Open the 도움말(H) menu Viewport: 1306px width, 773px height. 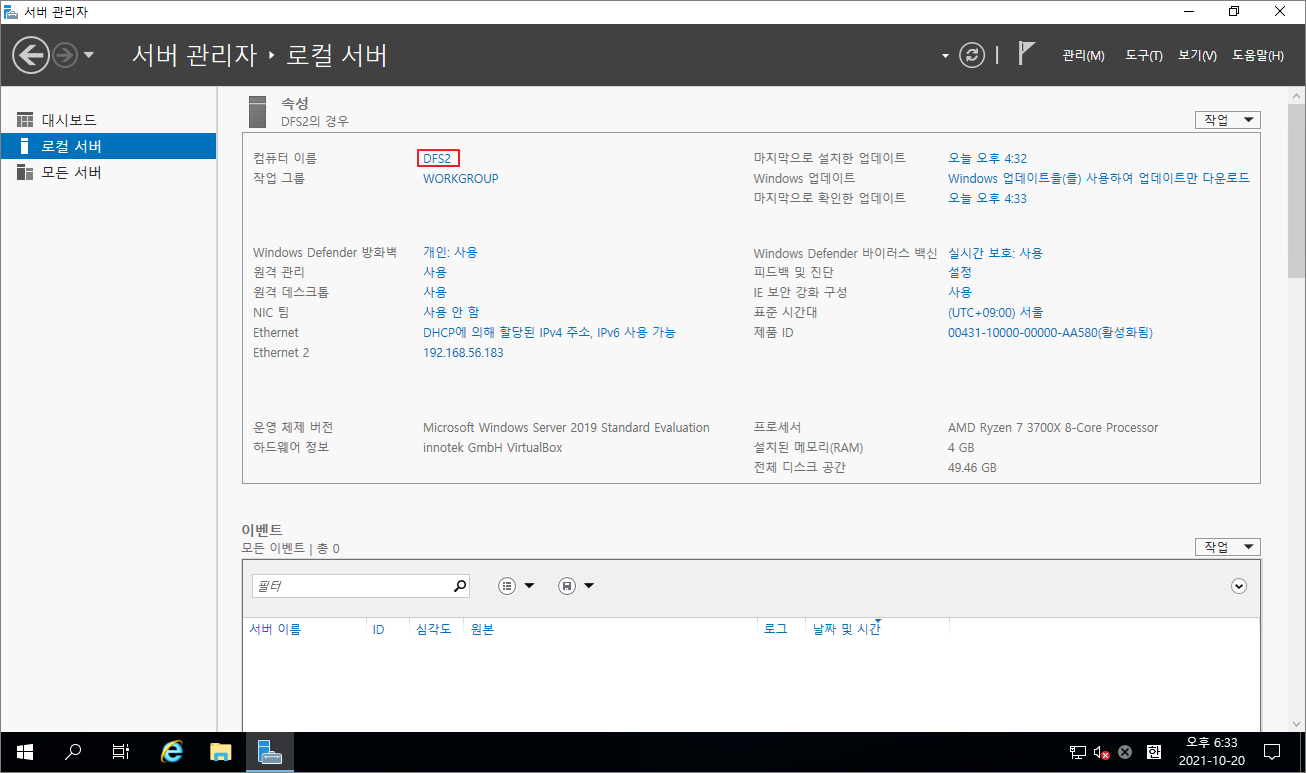tap(1258, 56)
